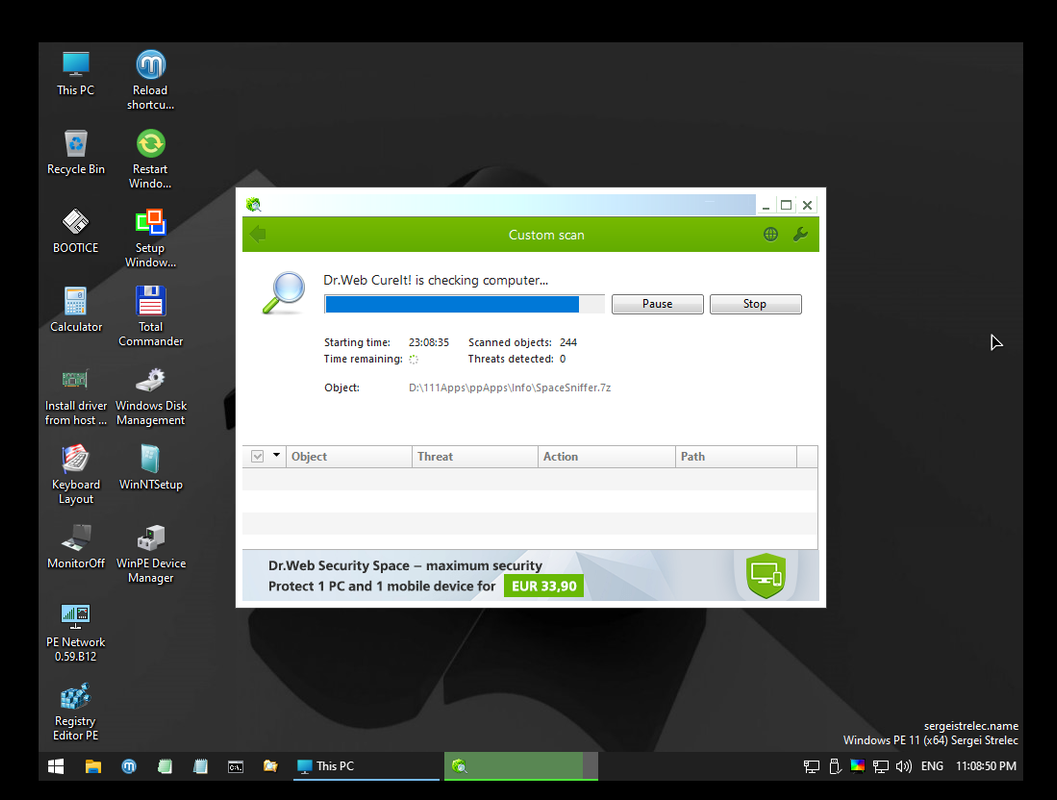The width and height of the screenshot is (1057, 800).
Task: Click the green back arrow in Dr.Web
Action: point(258,234)
